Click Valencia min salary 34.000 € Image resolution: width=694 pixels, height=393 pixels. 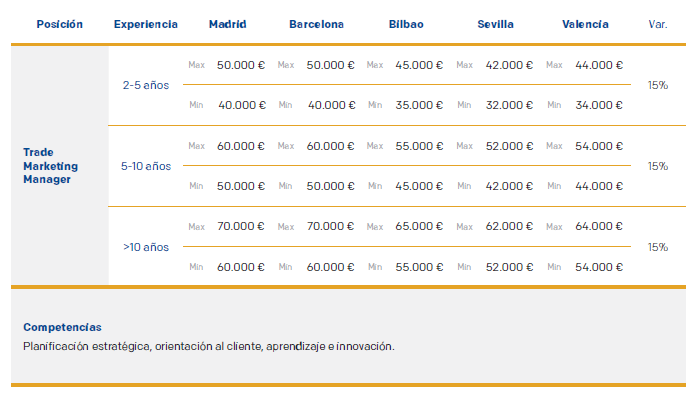(x=599, y=105)
